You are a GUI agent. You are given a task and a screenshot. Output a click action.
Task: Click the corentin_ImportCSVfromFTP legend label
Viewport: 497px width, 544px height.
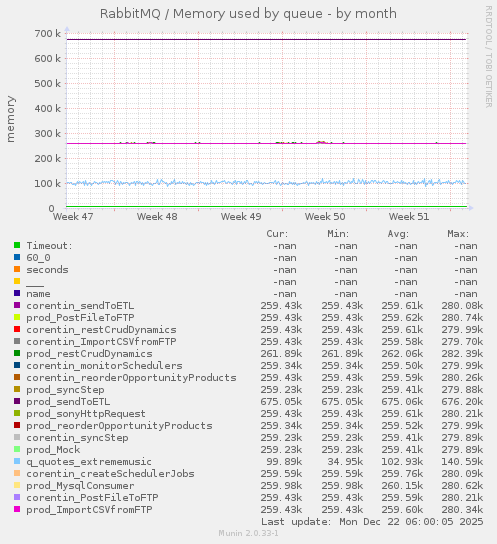pos(101,342)
